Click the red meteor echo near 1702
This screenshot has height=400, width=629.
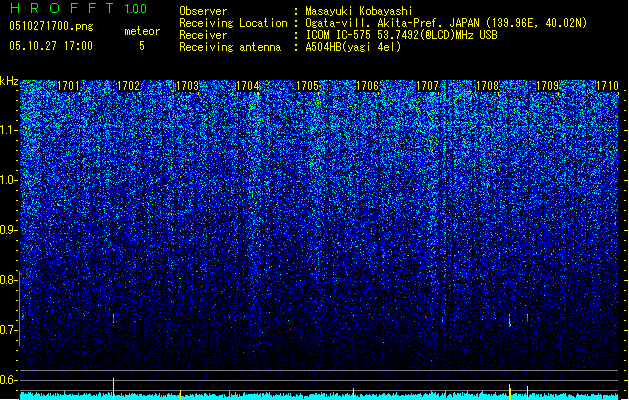click(x=114, y=319)
